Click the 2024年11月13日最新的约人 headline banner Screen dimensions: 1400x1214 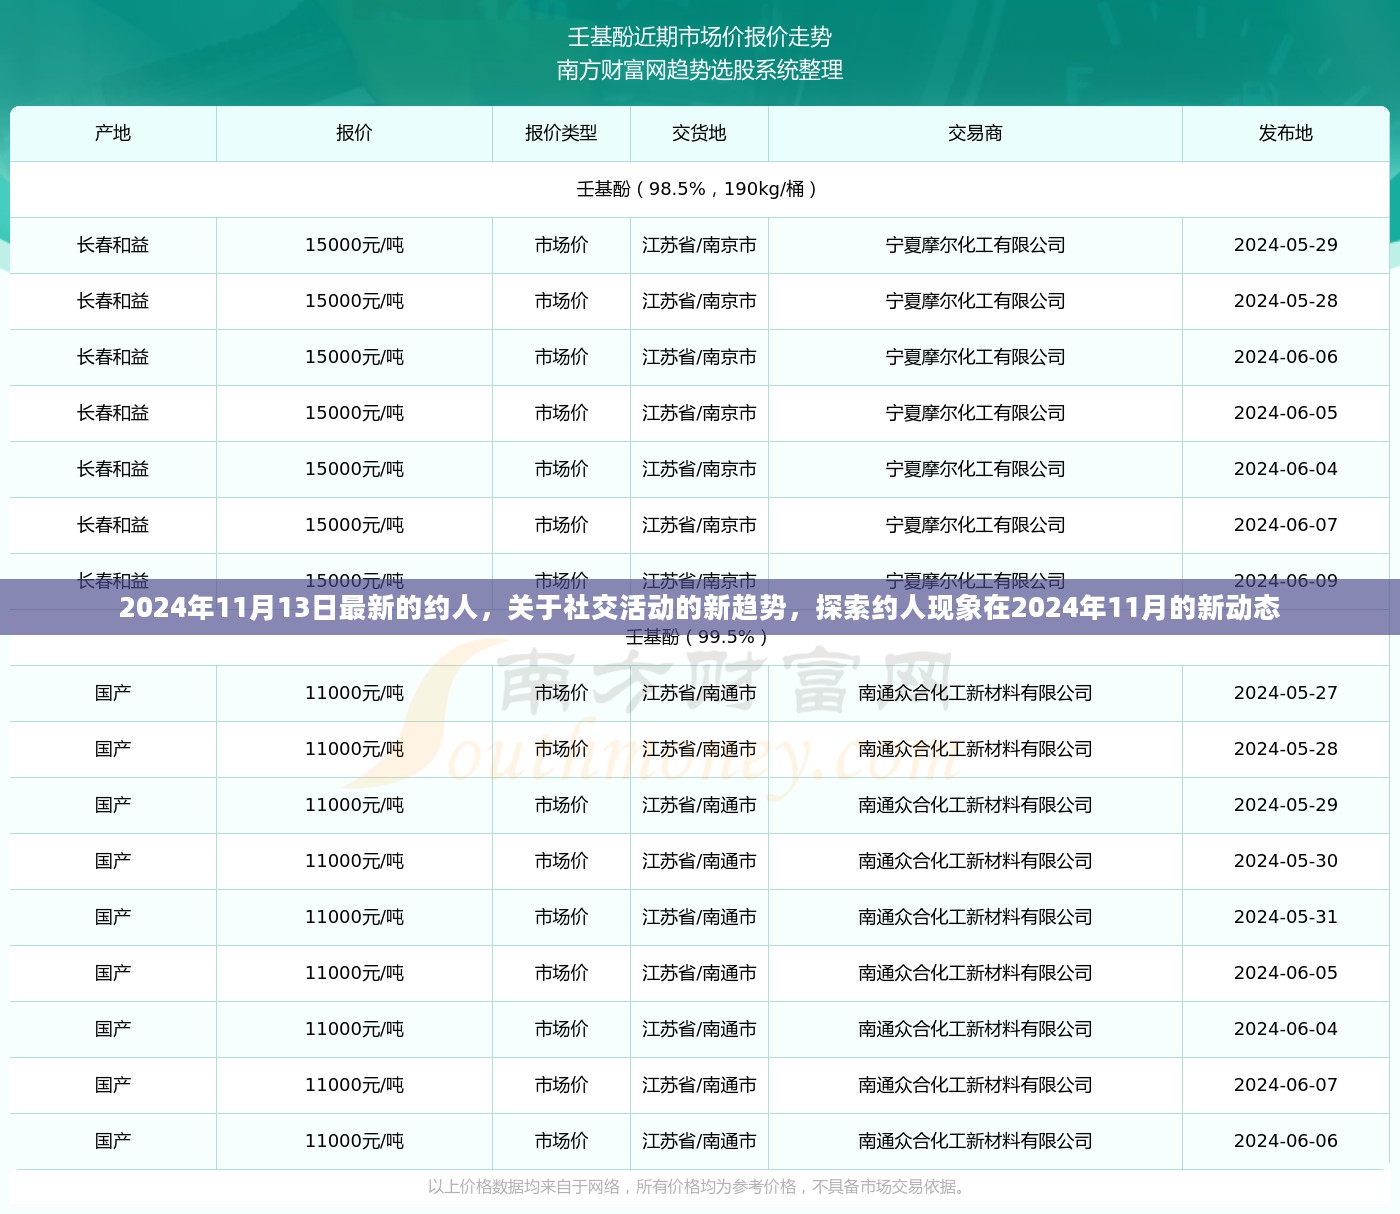[x=700, y=607]
